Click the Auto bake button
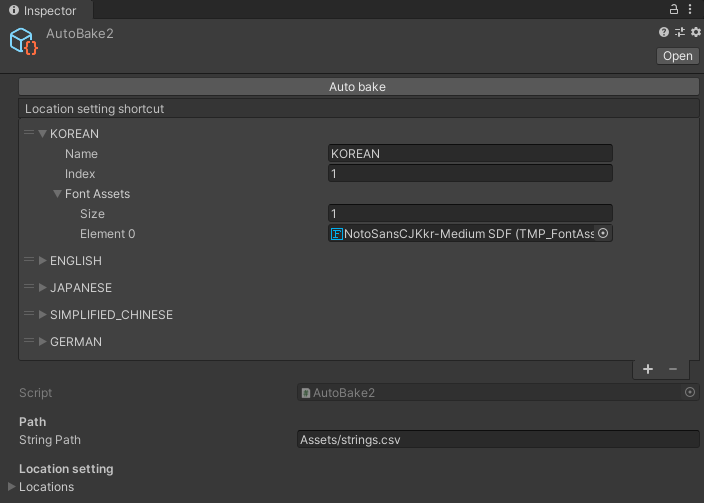 pos(358,87)
